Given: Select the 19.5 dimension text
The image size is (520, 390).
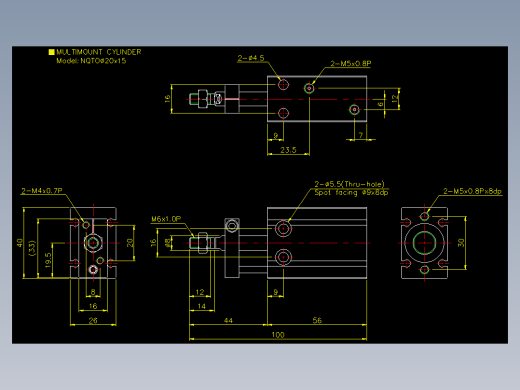Looking at the screenshot, I should (48, 260).
